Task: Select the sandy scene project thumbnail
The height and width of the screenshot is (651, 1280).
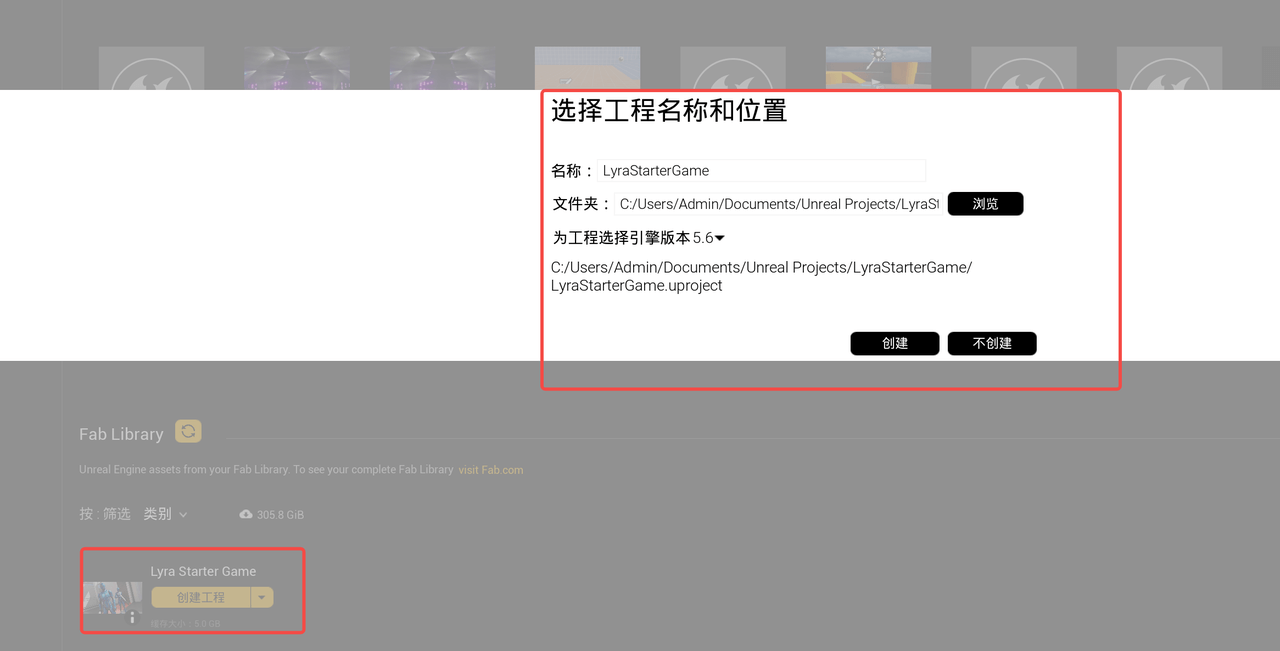Action: pos(587,69)
